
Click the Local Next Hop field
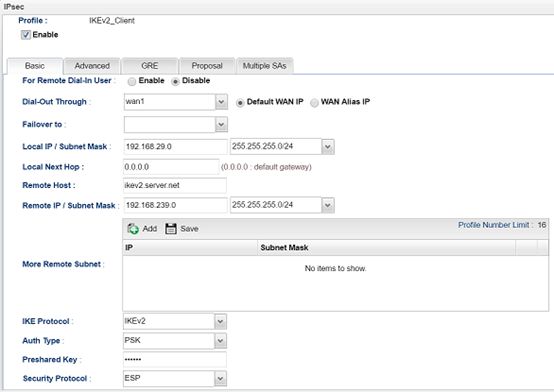(x=171, y=167)
